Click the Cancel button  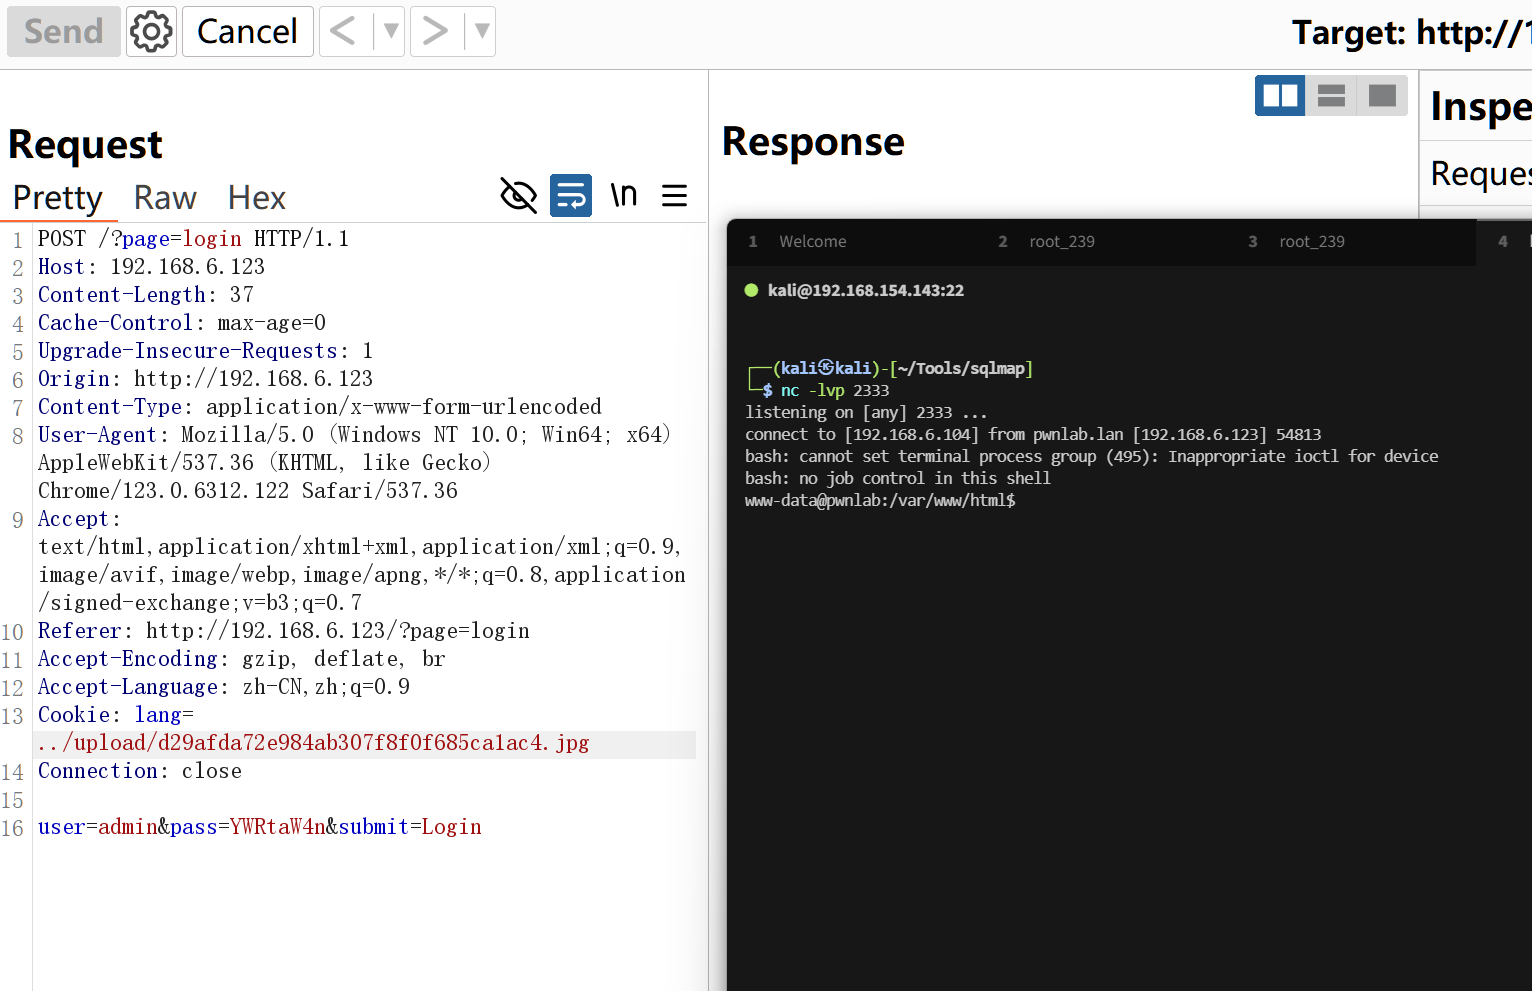point(247,32)
